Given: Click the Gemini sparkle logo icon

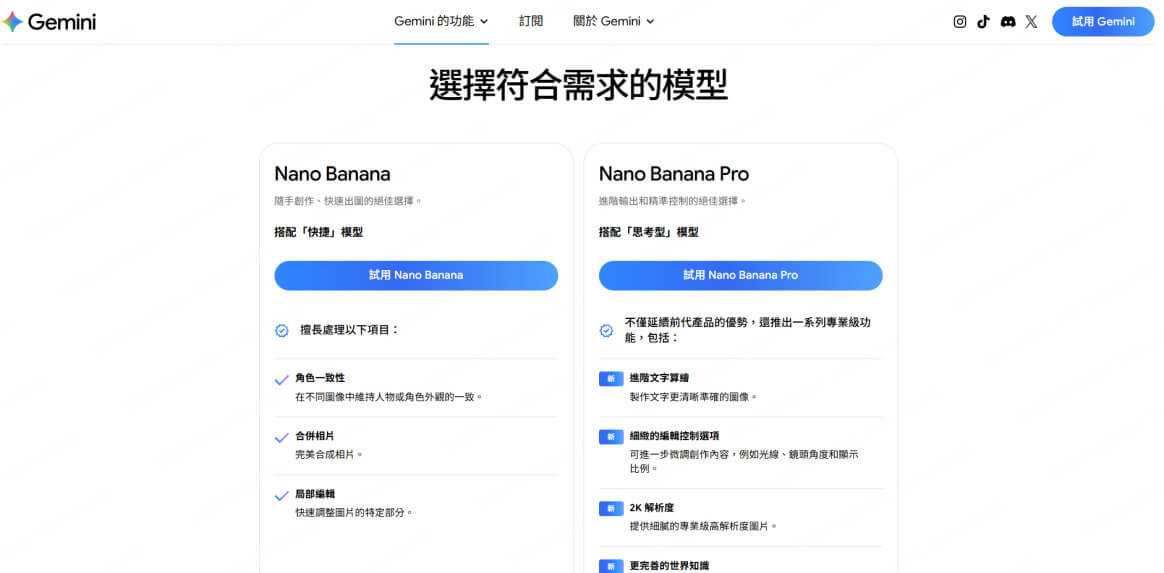Looking at the screenshot, I should [13, 22].
